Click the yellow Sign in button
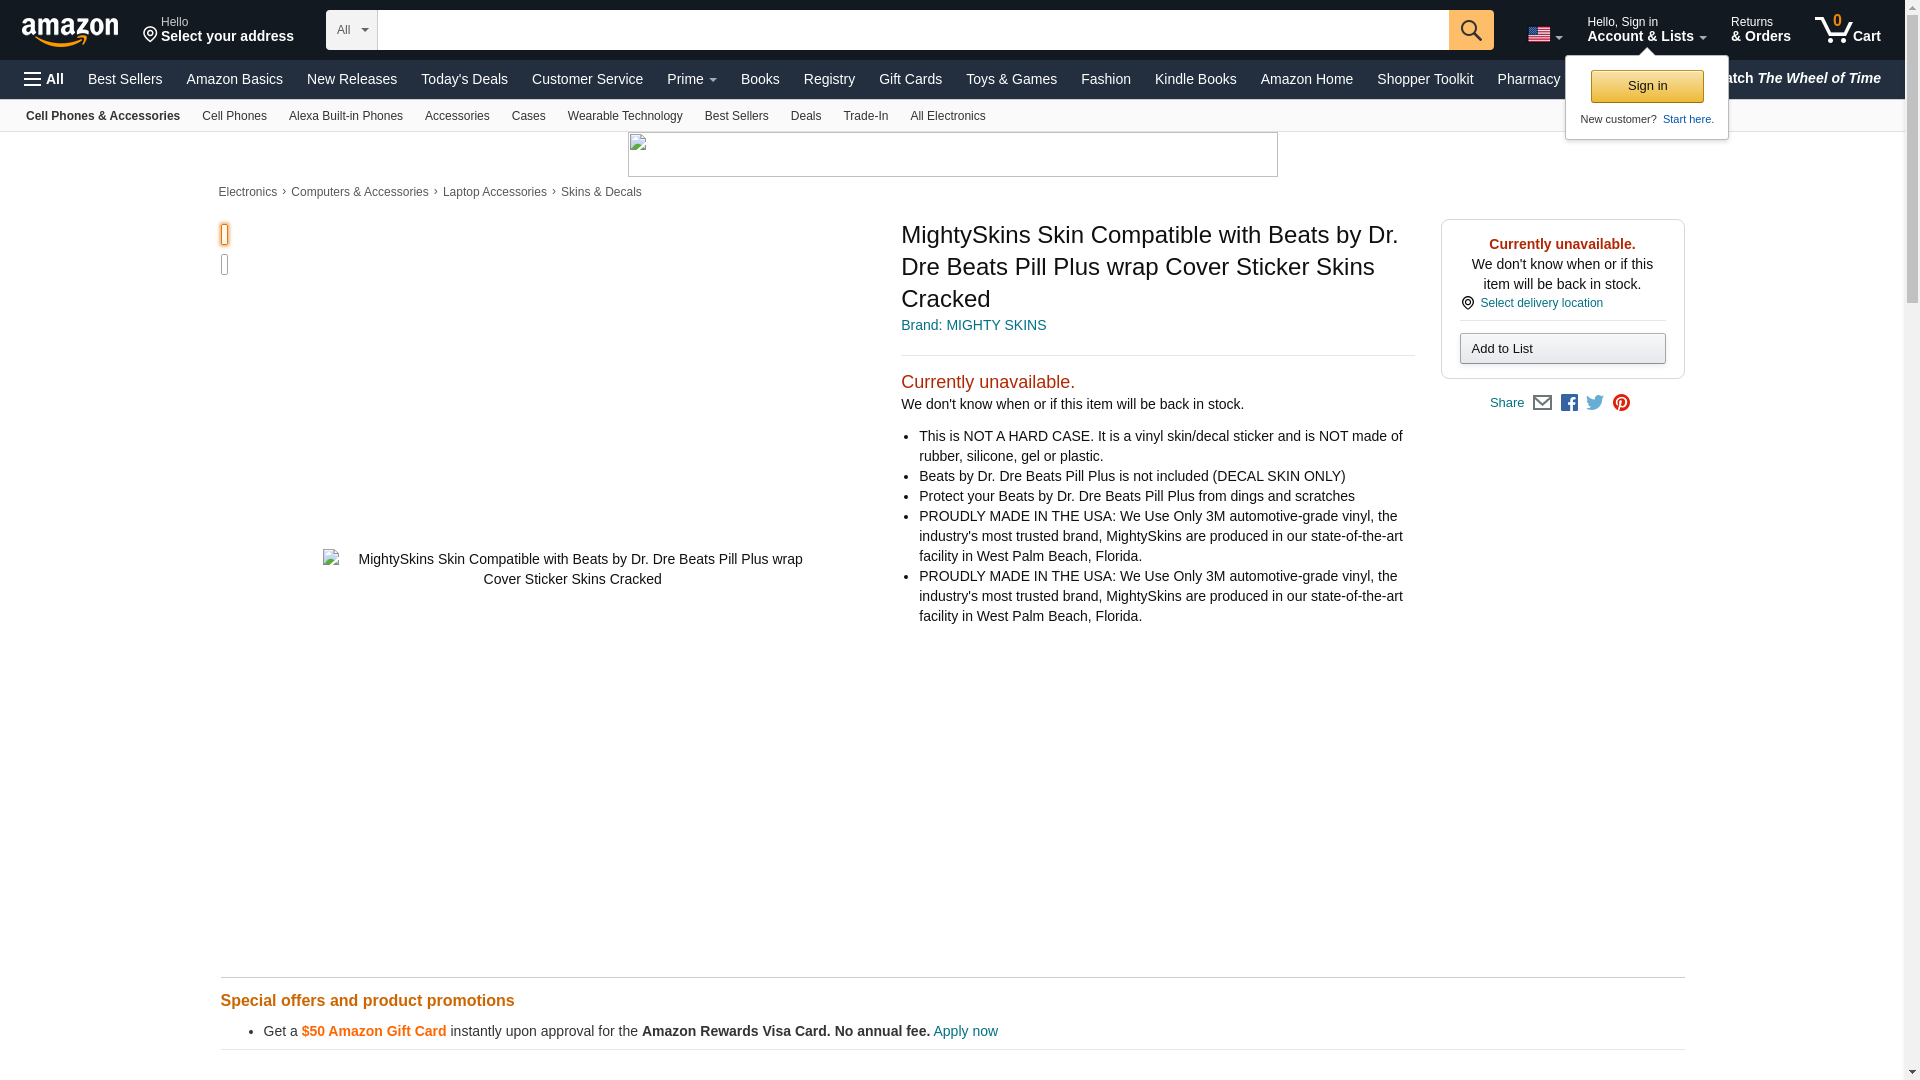This screenshot has width=1920, height=1080. (1647, 86)
